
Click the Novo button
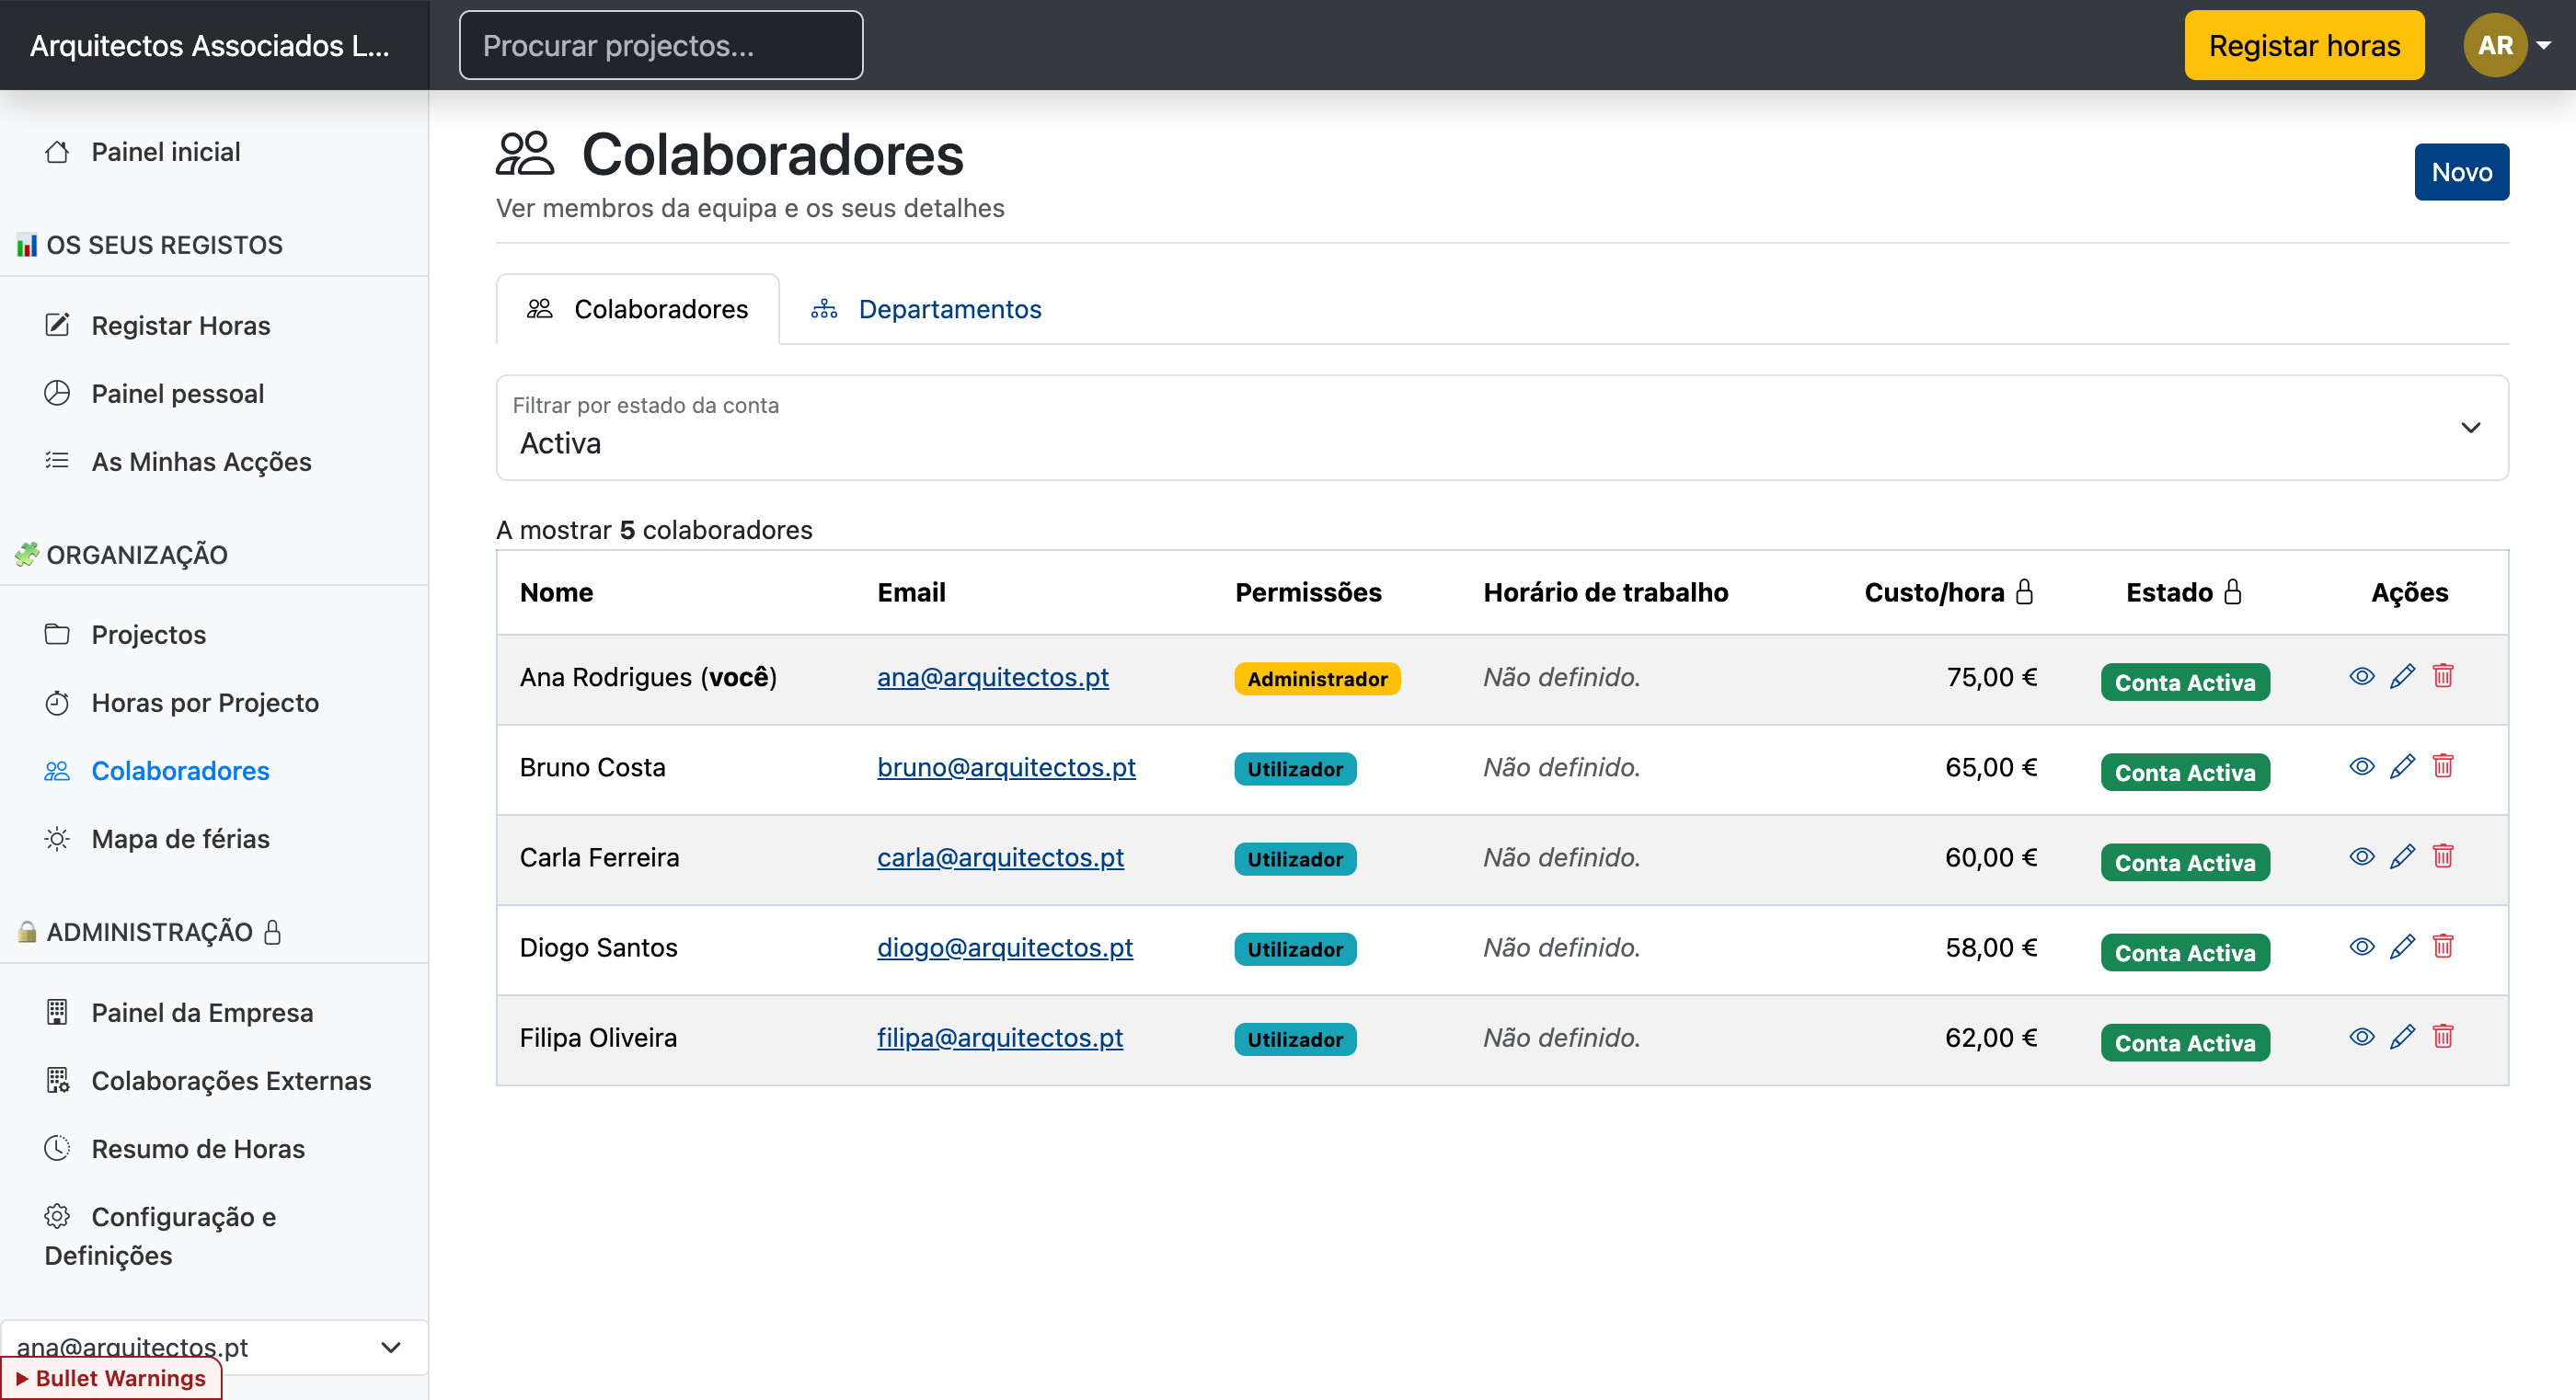(x=2461, y=171)
